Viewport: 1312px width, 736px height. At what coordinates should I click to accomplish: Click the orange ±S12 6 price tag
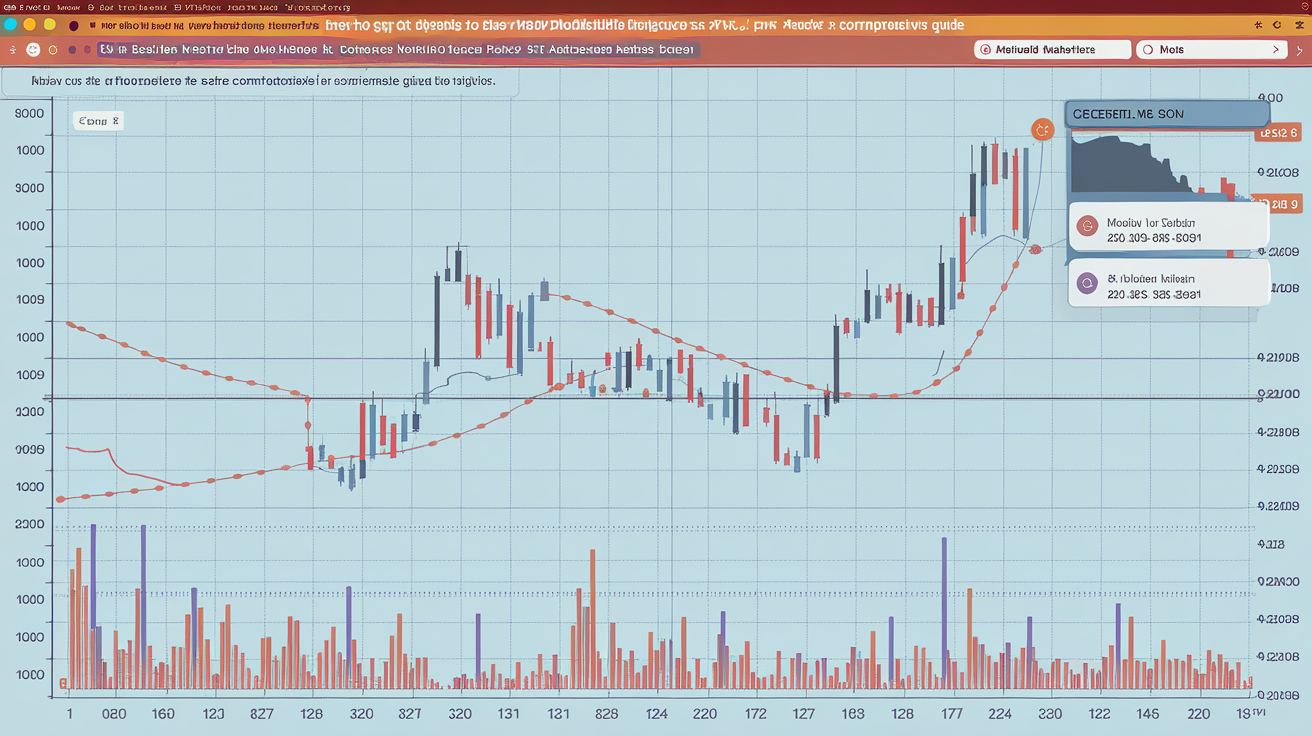point(1277,131)
